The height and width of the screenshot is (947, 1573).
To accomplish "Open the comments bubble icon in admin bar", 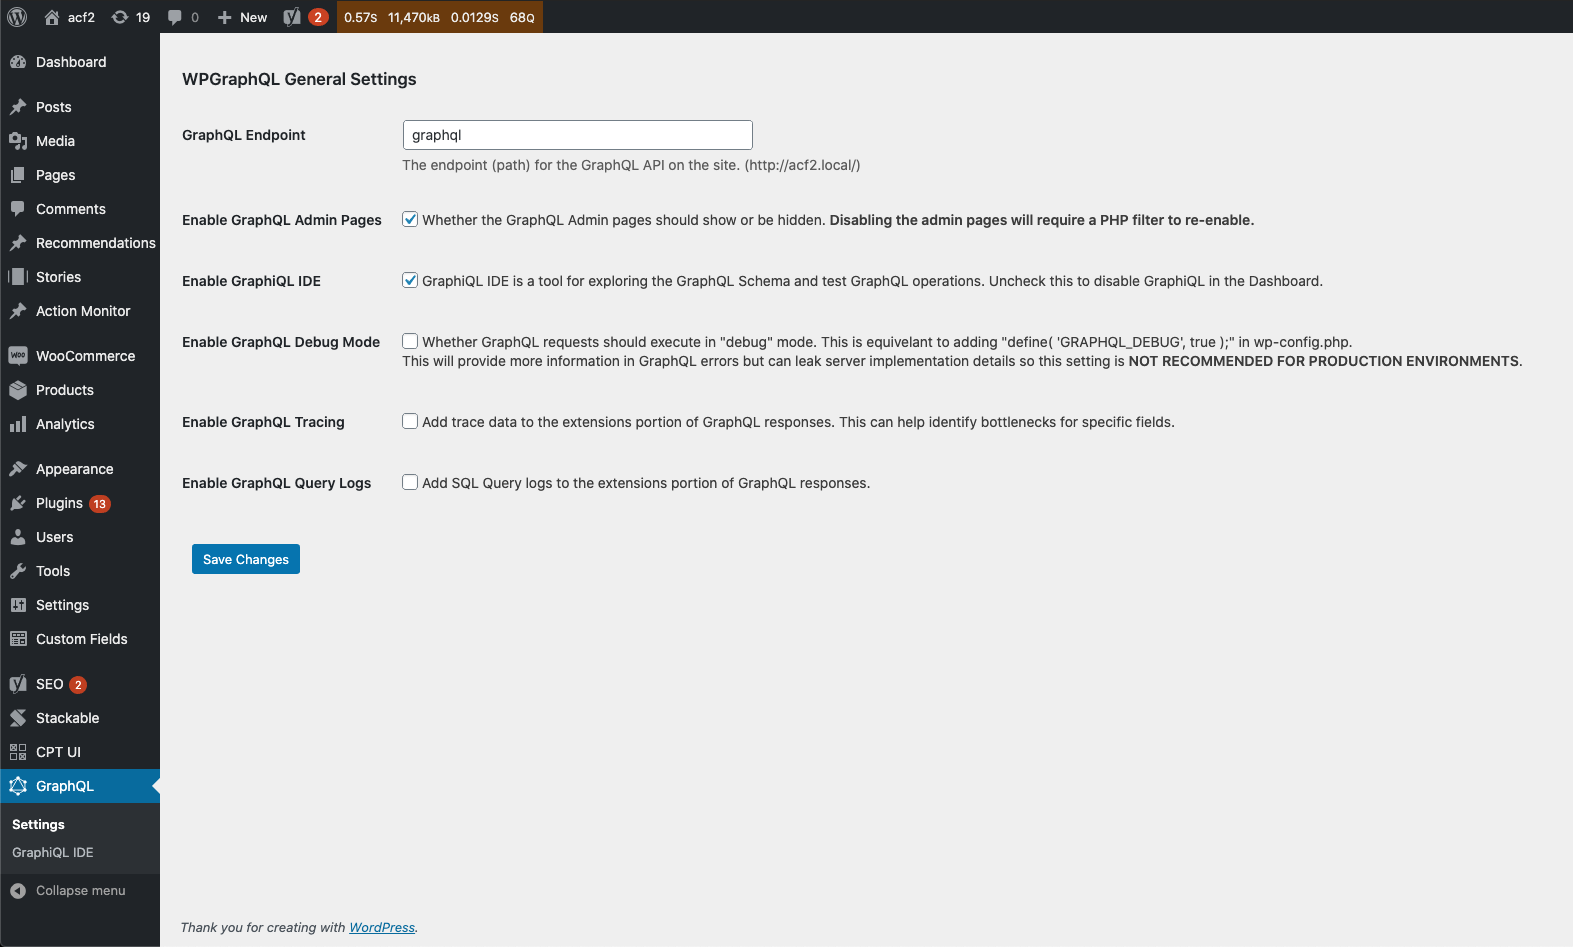I will pos(174,17).
